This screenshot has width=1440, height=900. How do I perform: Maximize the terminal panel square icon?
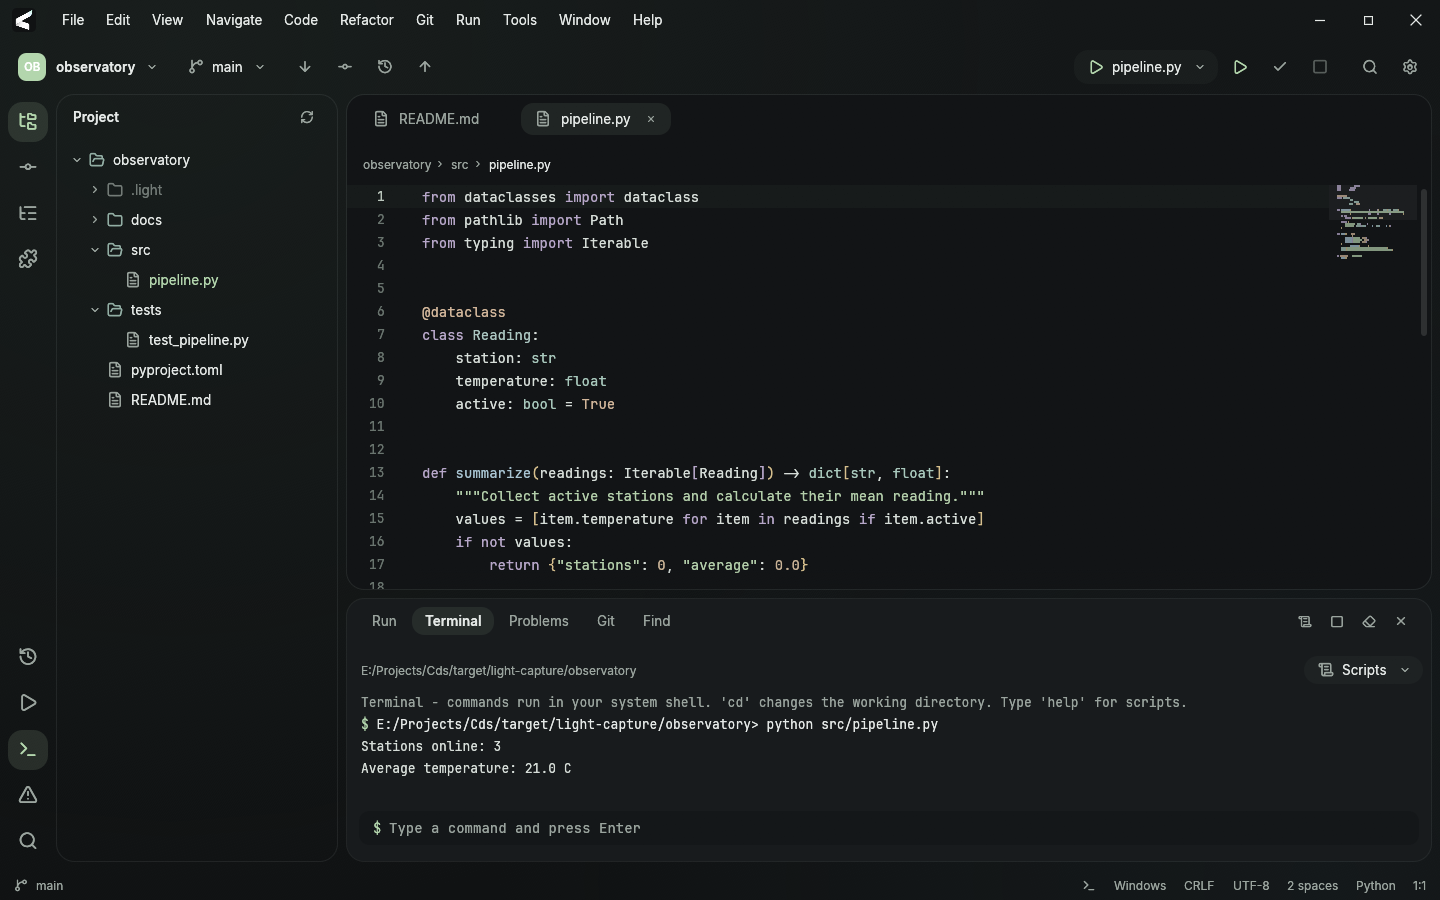tap(1337, 622)
